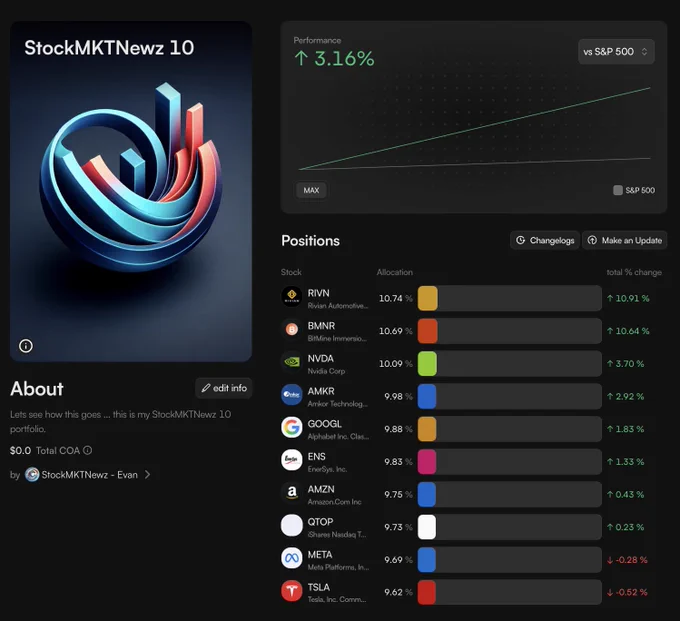Expand the author profile chevron arrow
680x621 pixels.
point(147,475)
